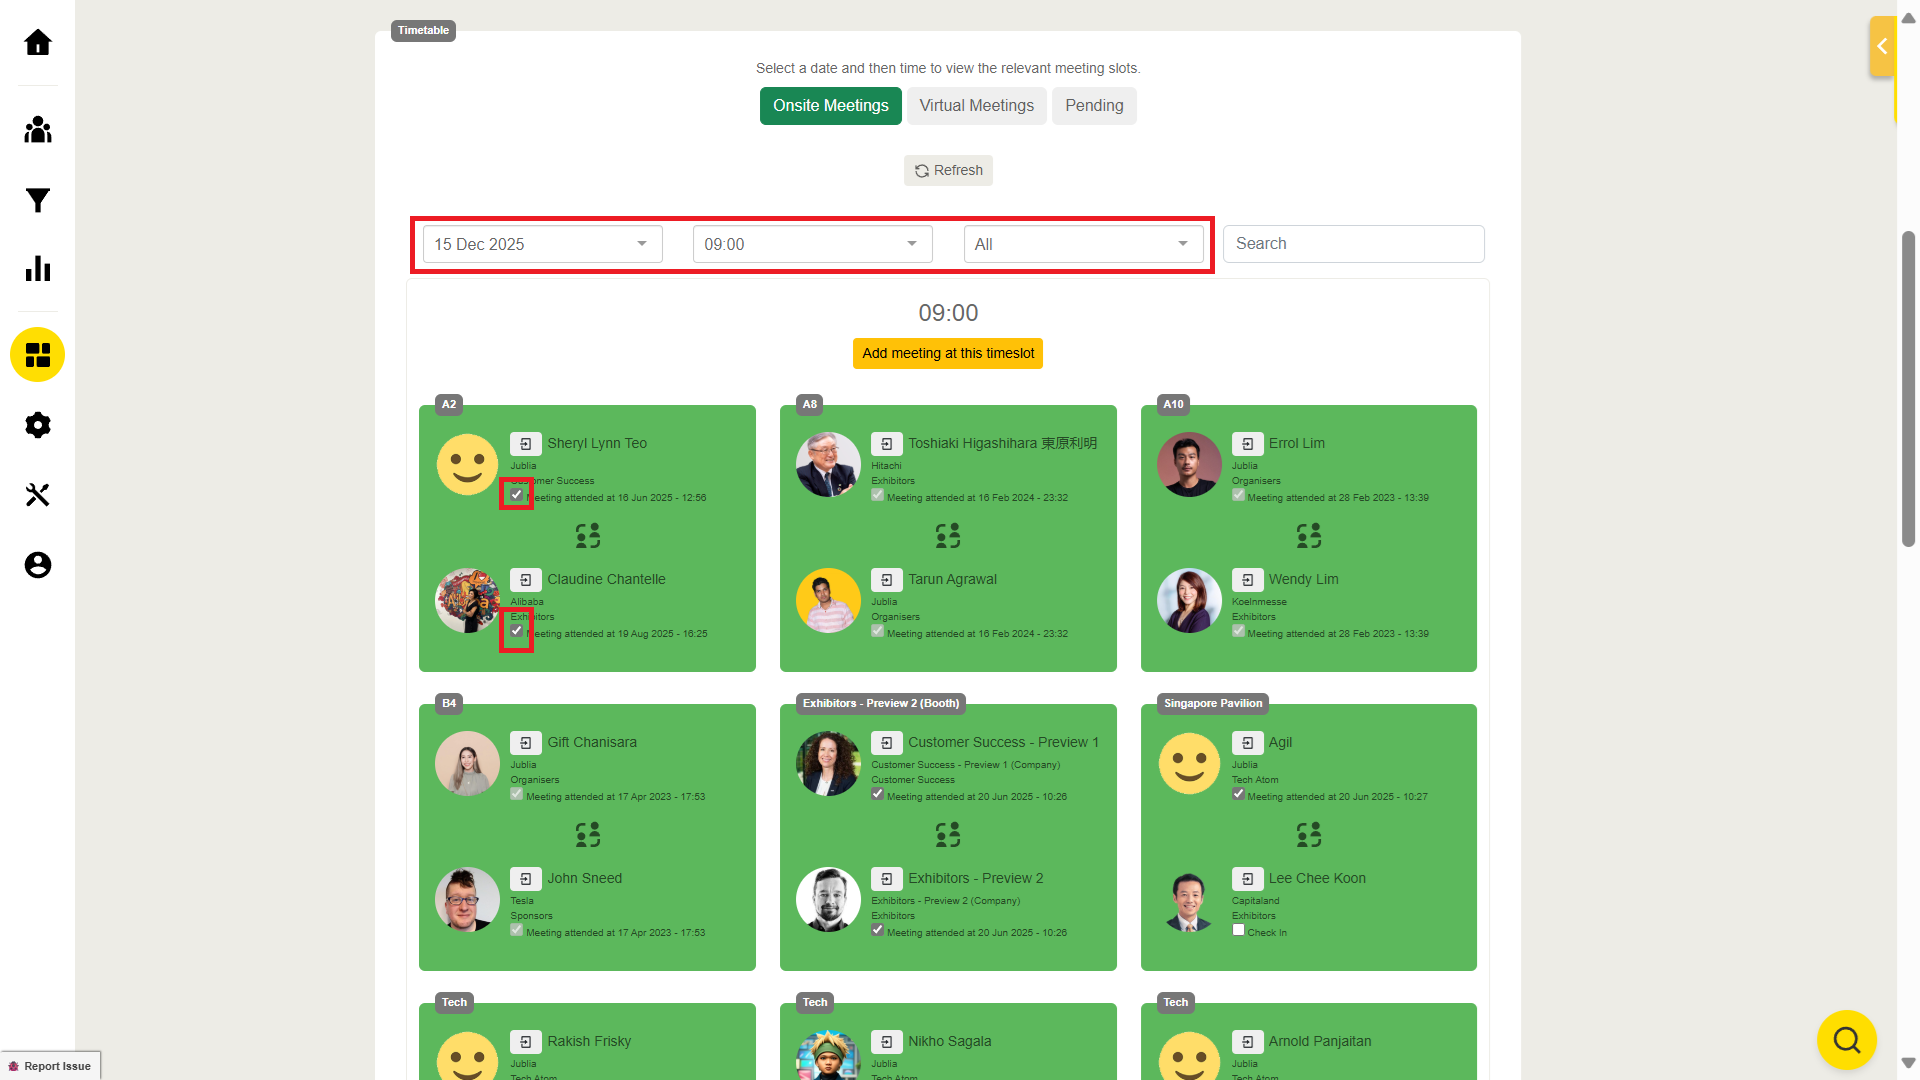Open the 09:00 time dropdown

click(x=812, y=244)
